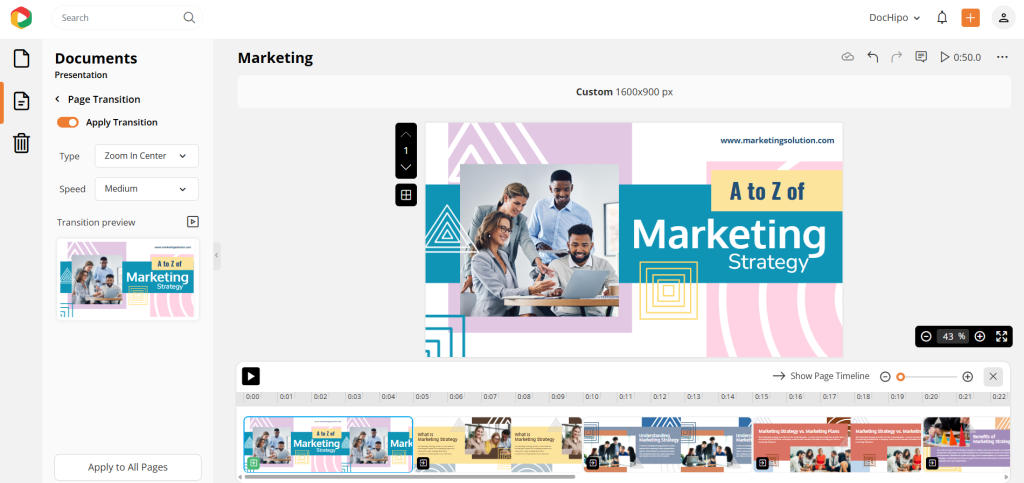Viewport: 1024px width, 483px height.
Task: Open the trash bin in left sidebar
Action: coord(21,143)
